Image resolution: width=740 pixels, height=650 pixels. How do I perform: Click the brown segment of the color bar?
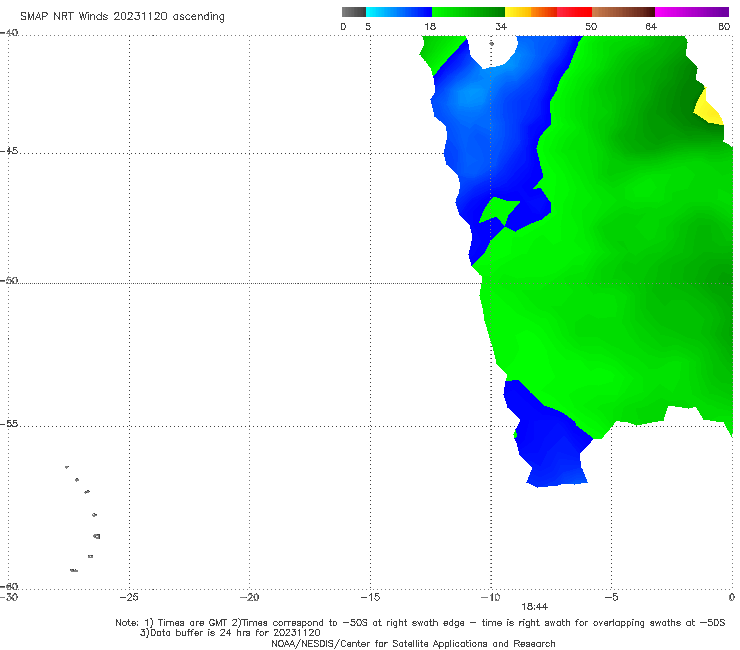pos(623,12)
